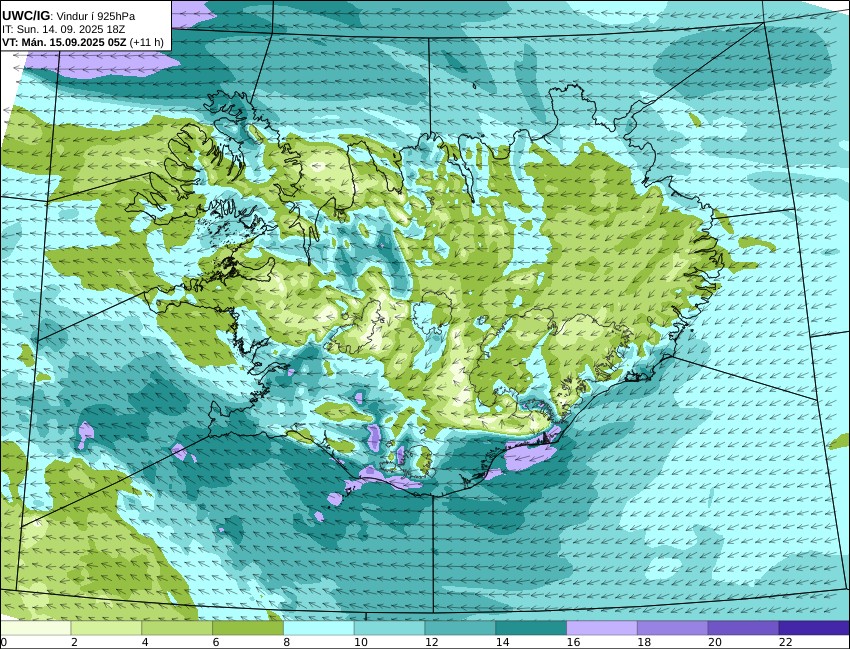Image resolution: width=850 pixels, height=649 pixels.
Task: Click the 0–2 m/s palest legend swatch
Action: click(x=35, y=628)
